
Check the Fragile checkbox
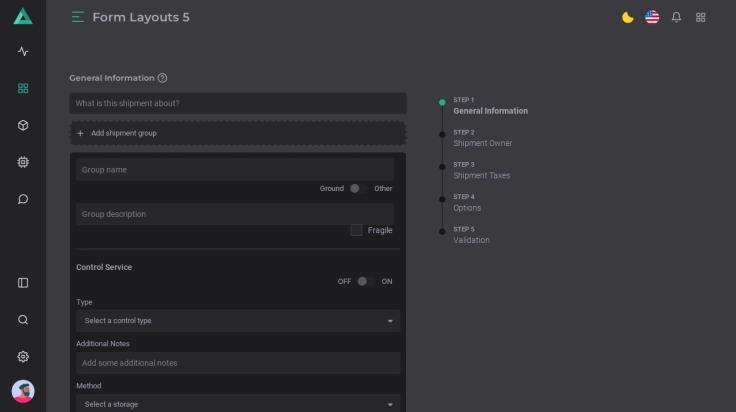pyautogui.click(x=356, y=230)
